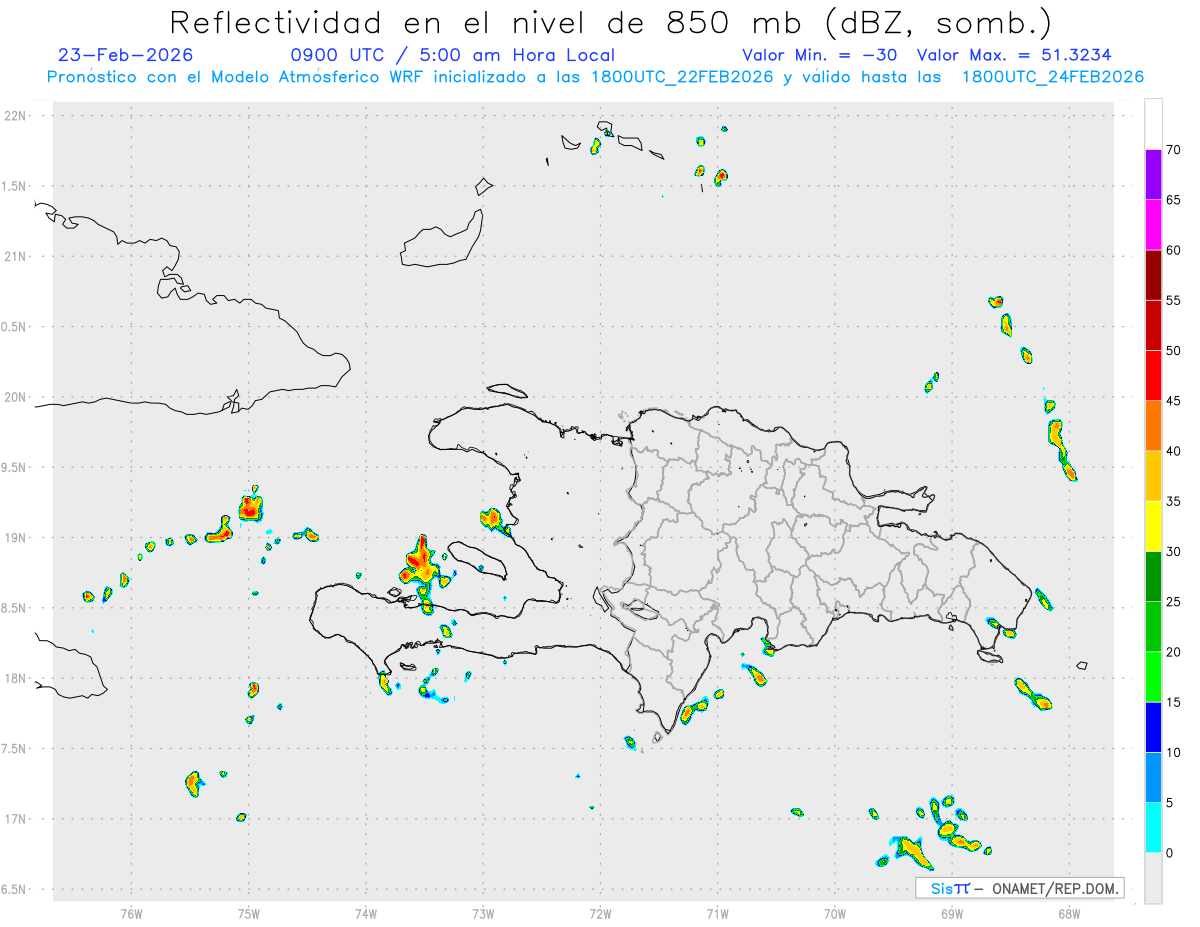Select the date text '23-Feb-2026'

pos(126,55)
